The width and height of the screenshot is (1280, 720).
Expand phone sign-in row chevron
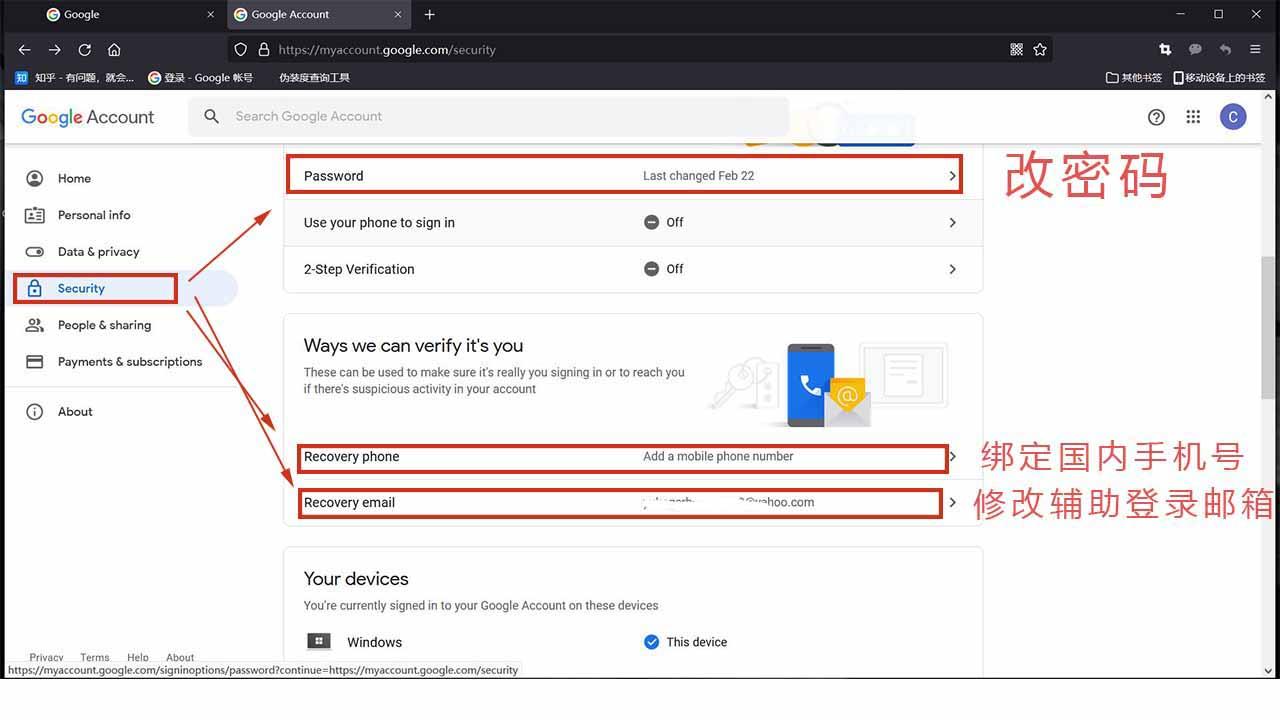[952, 223]
